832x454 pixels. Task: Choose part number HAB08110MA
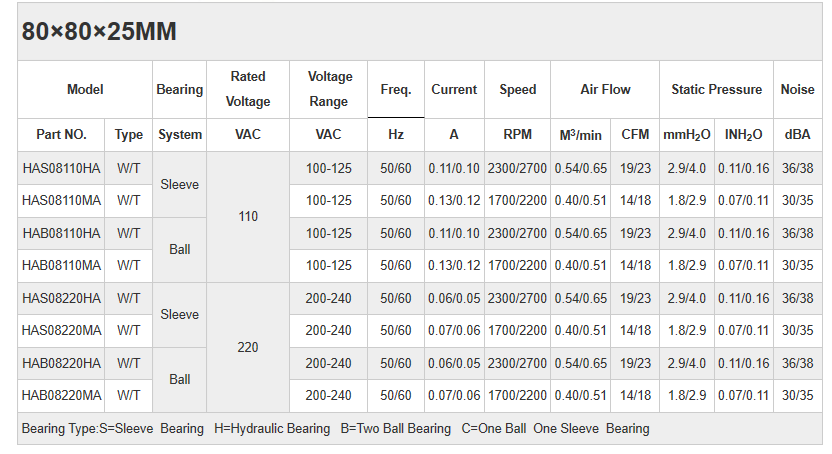(61, 266)
